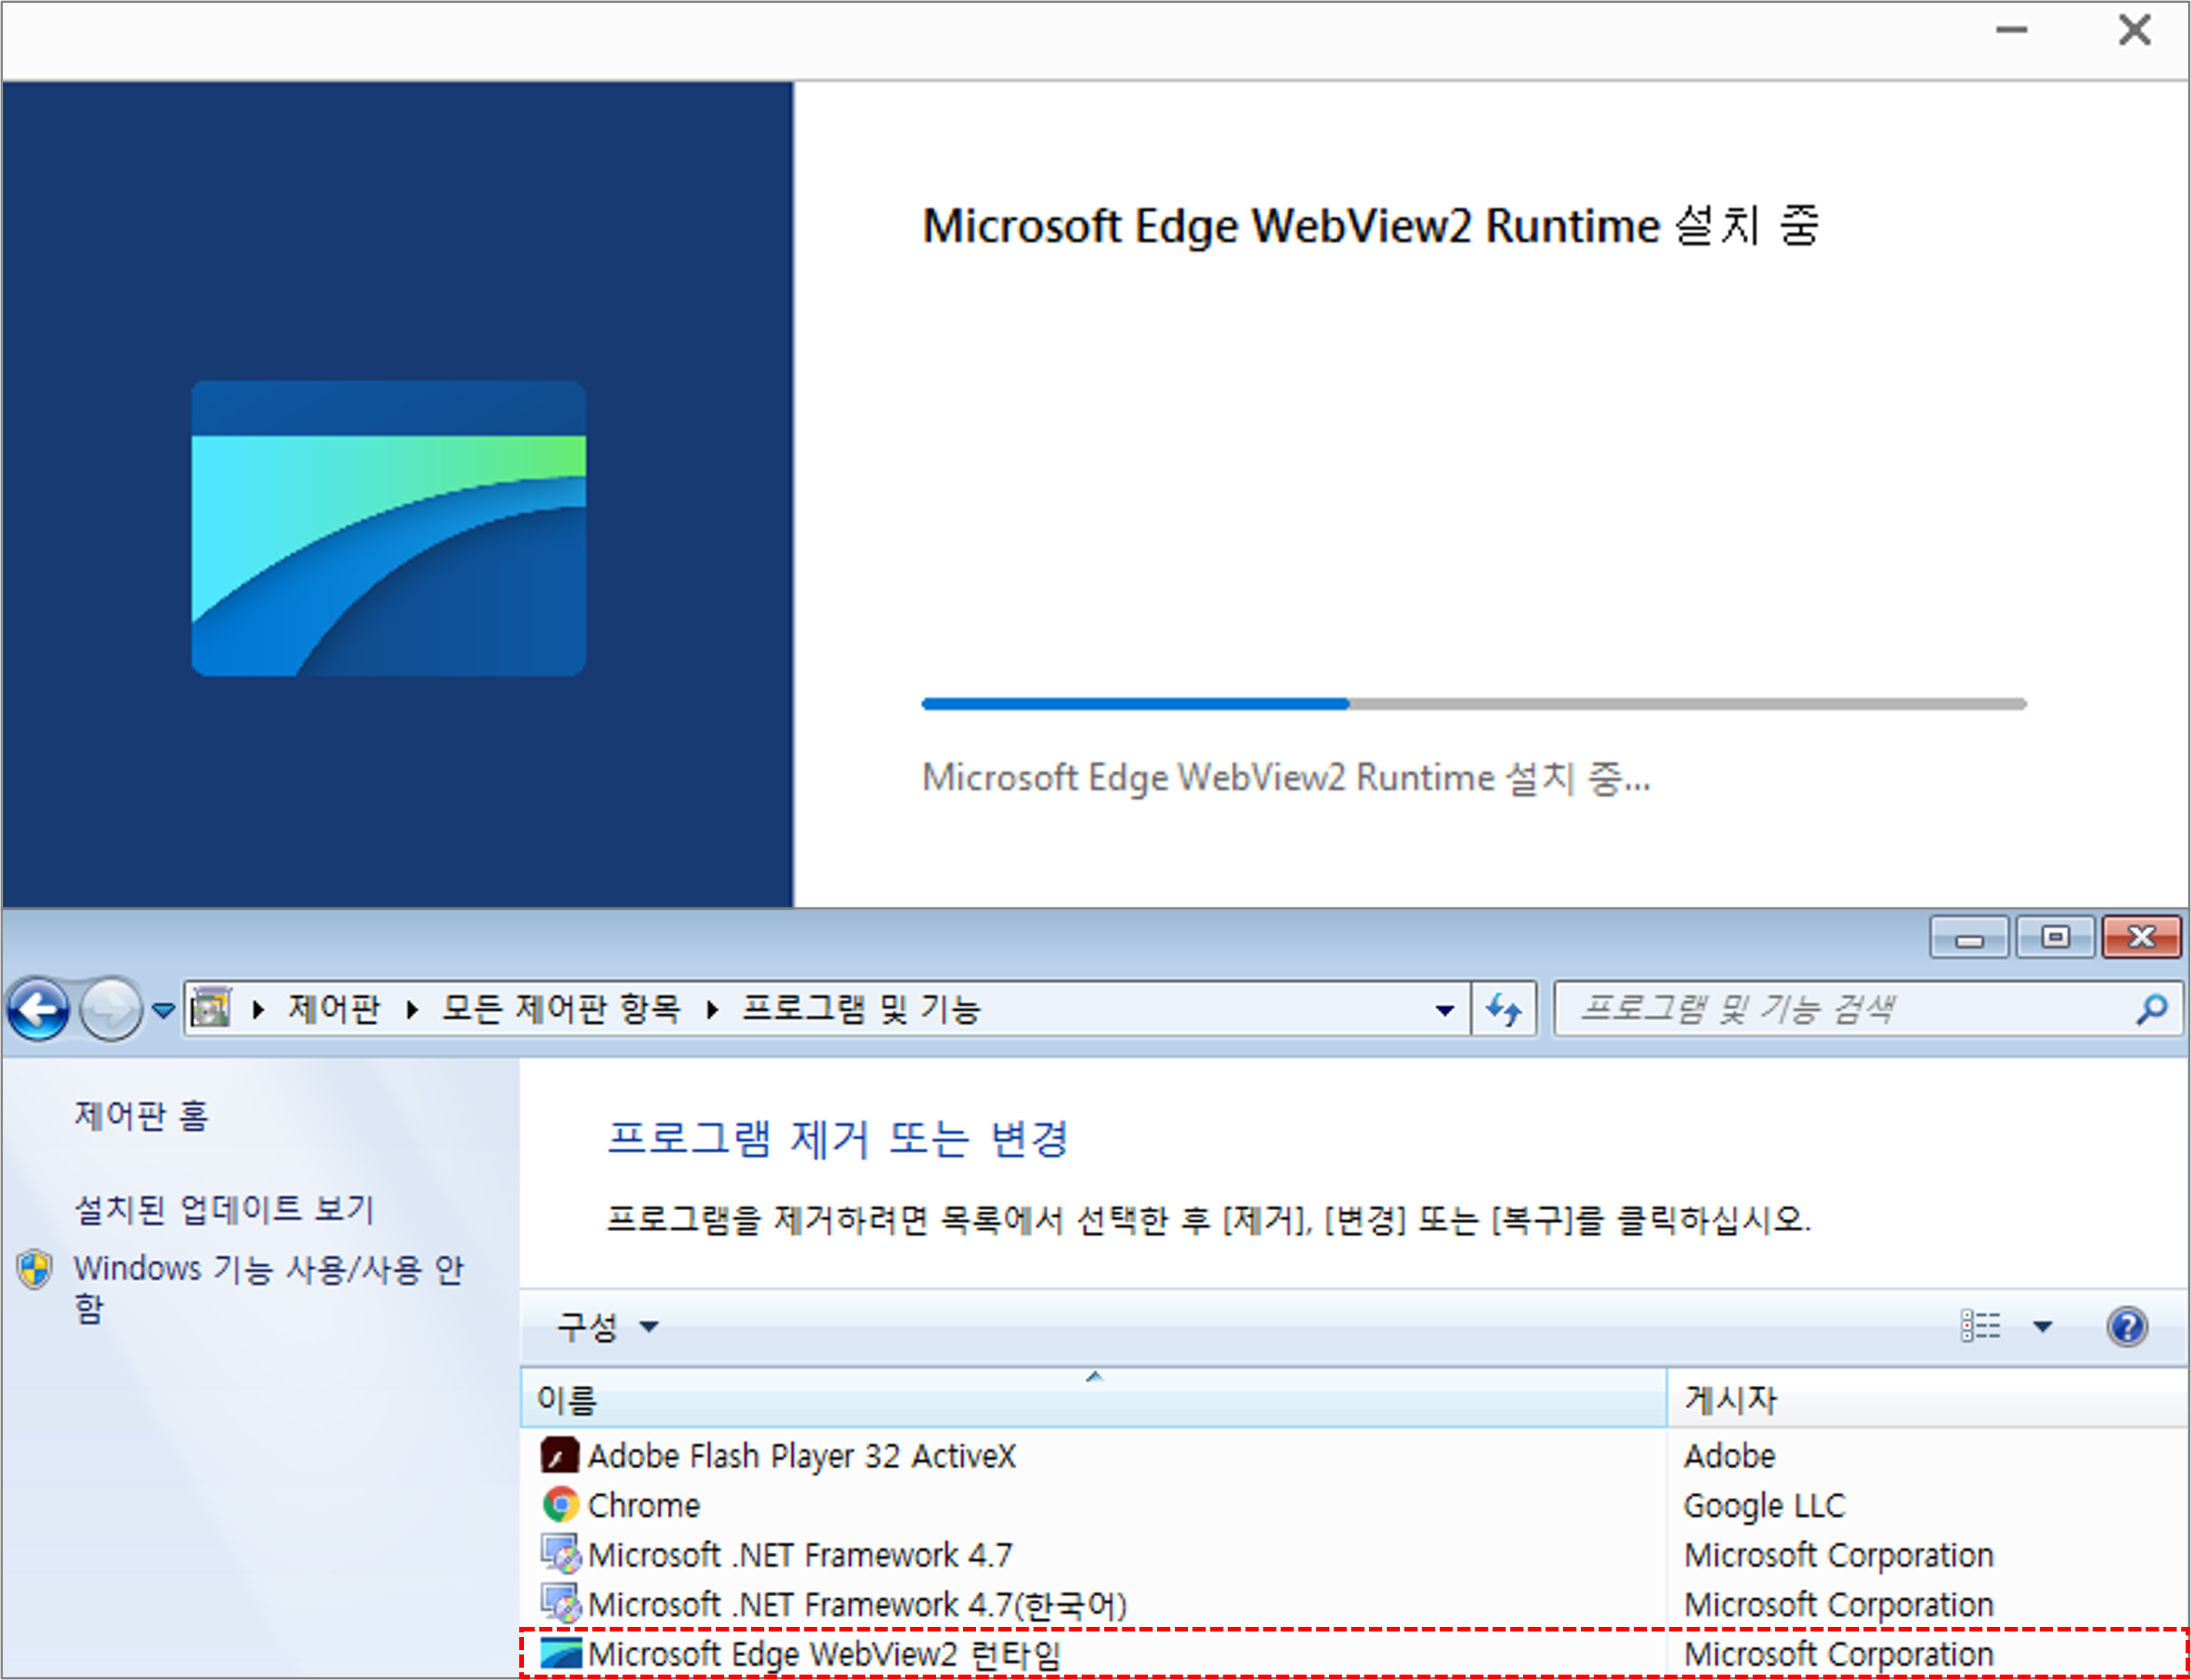Image resolution: width=2191 pixels, height=1680 pixels.
Task: Open the help question mark icon
Action: (x=2126, y=1327)
